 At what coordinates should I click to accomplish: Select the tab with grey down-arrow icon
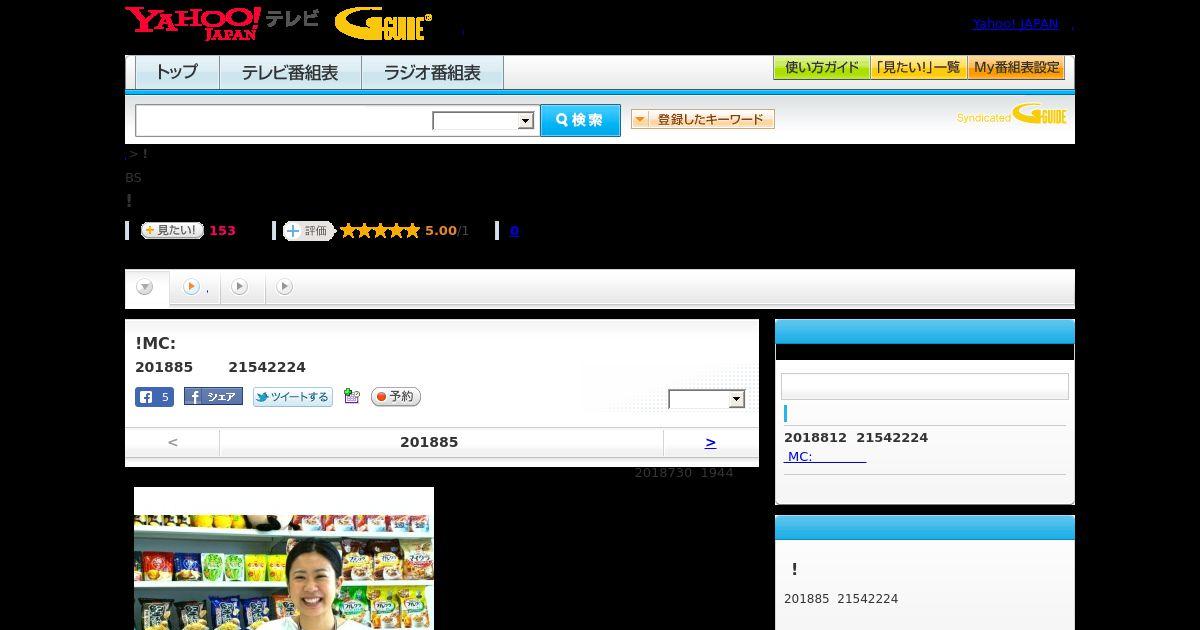(x=145, y=287)
